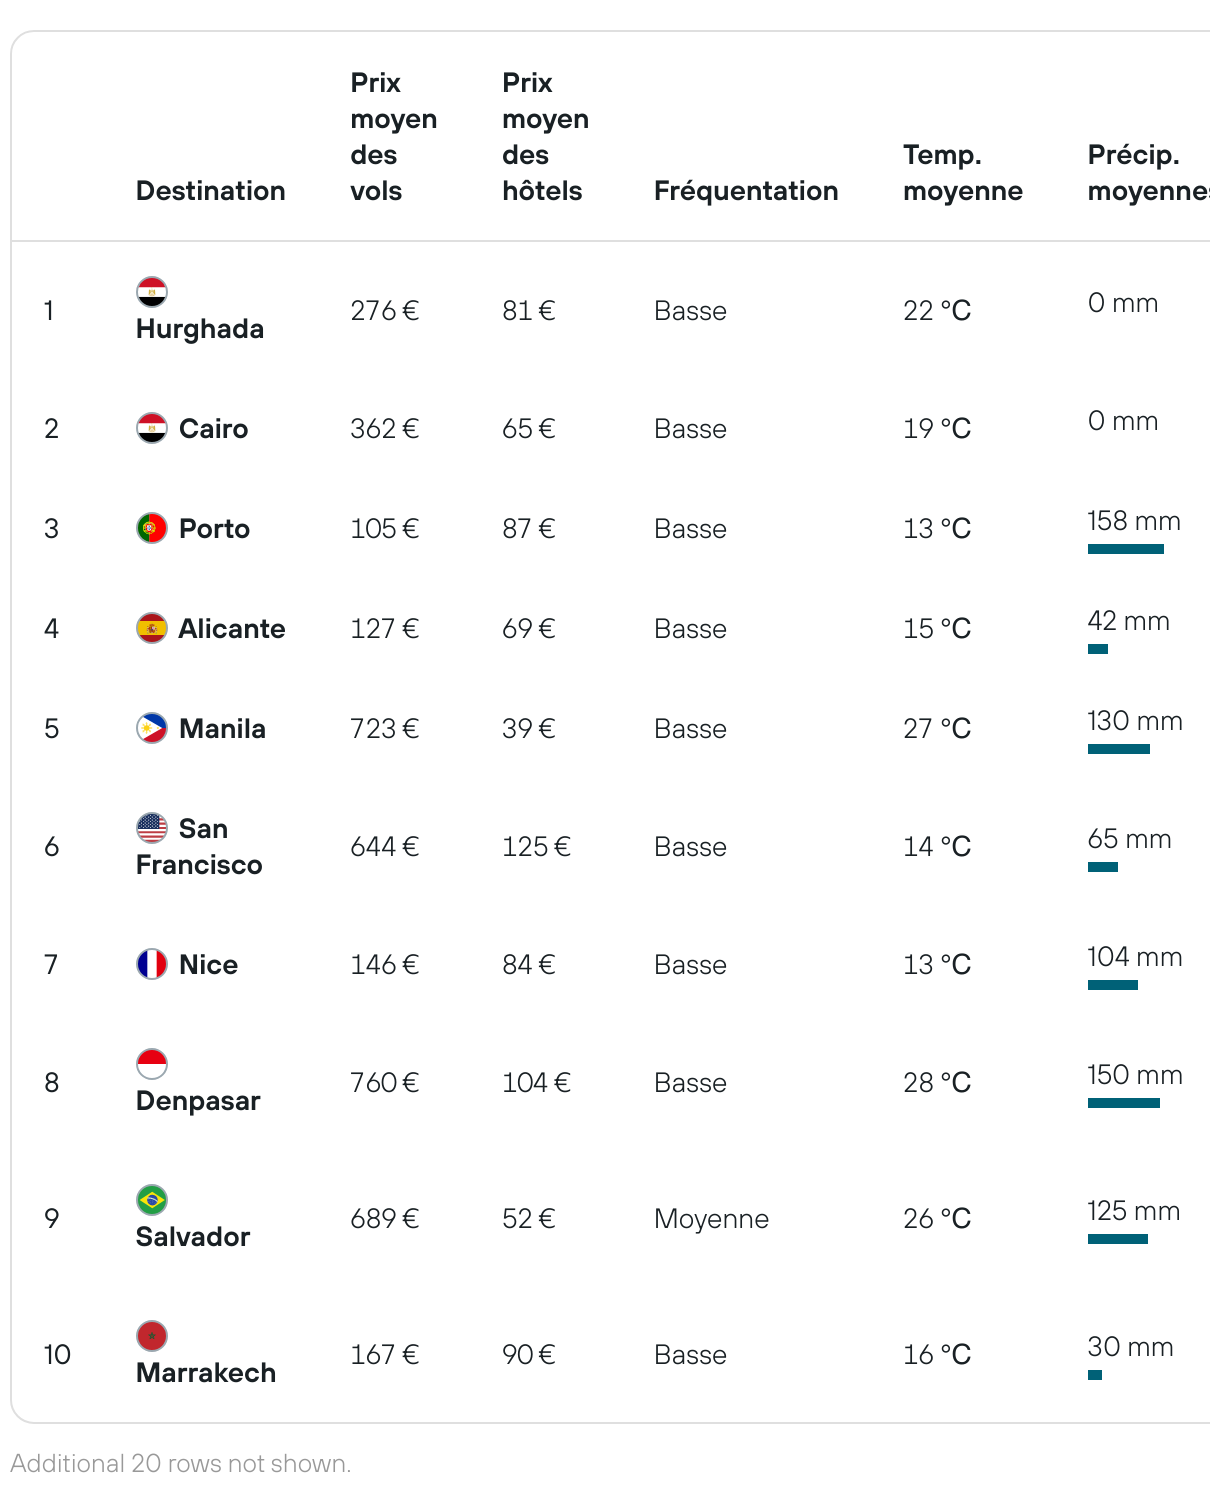The height and width of the screenshot is (1490, 1220).
Task: Select the Moyenne frequentation cell for Salvador
Action: click(x=712, y=1219)
